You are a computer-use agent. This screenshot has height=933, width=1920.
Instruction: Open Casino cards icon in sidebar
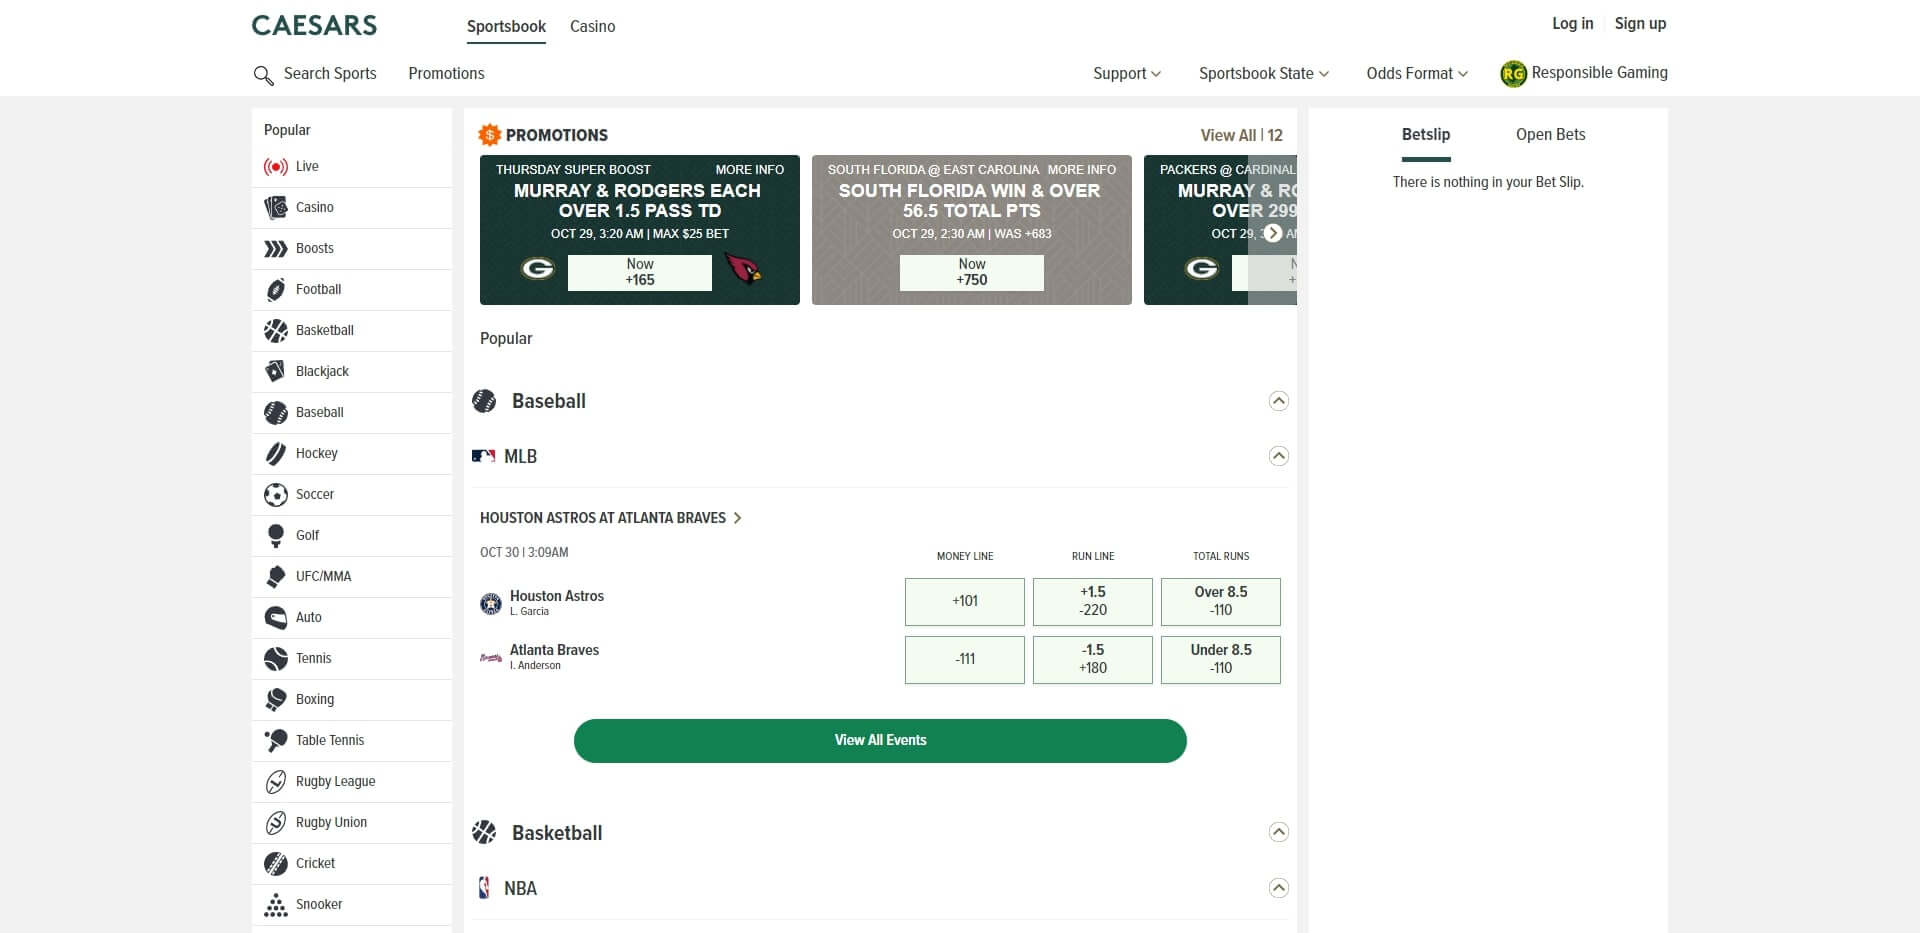pyautogui.click(x=275, y=208)
